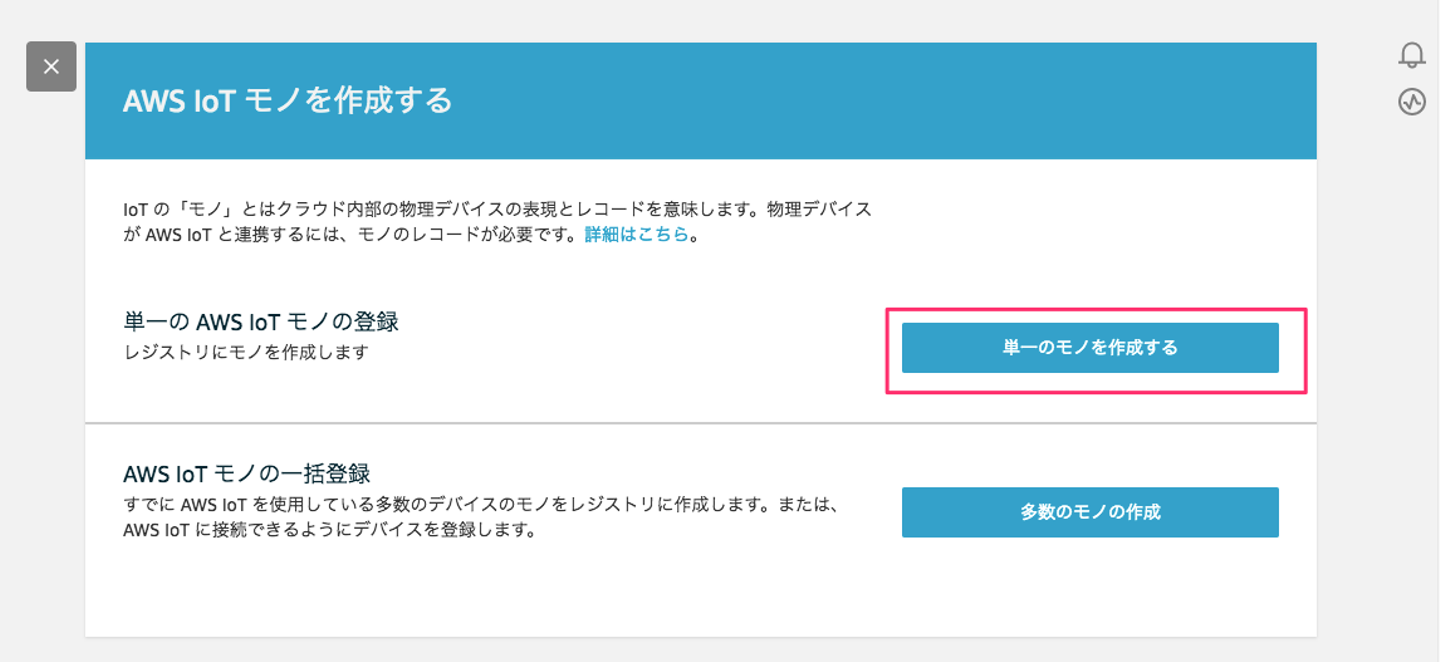1440x662 pixels.
Task: Click the divider between the two registration sections
Action: click(x=700, y=423)
